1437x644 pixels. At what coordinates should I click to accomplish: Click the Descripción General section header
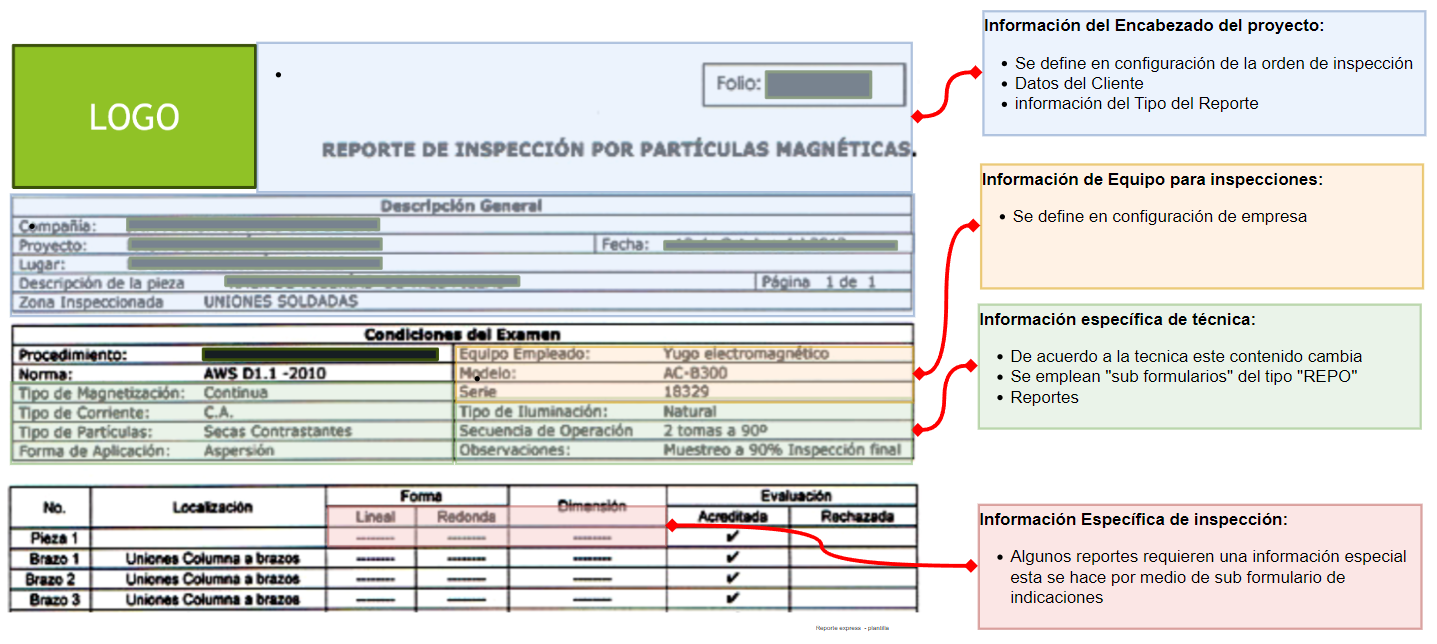click(x=461, y=206)
